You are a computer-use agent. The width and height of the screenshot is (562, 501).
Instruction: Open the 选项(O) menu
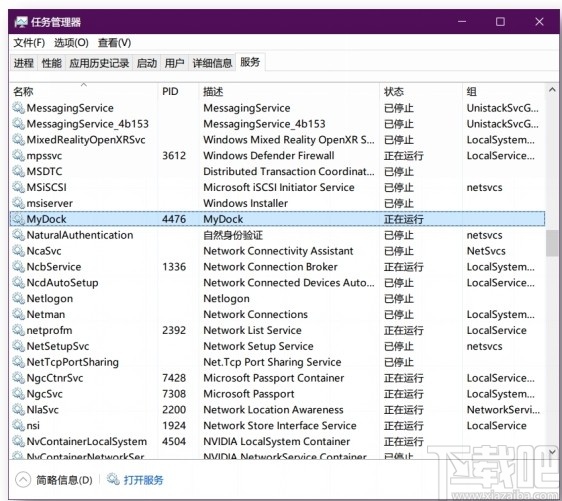click(x=71, y=43)
